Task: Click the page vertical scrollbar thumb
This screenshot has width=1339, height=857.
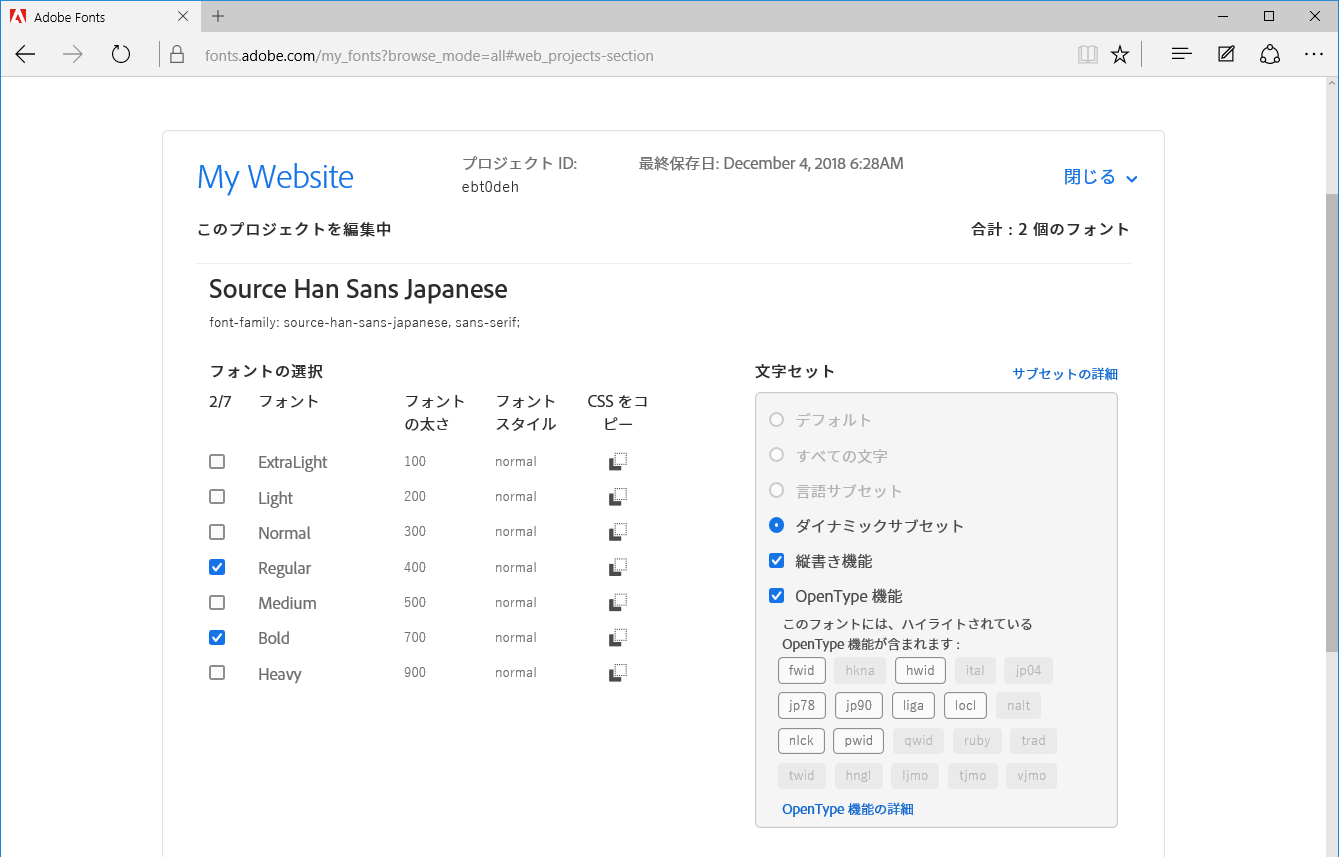Action: click(x=1331, y=424)
